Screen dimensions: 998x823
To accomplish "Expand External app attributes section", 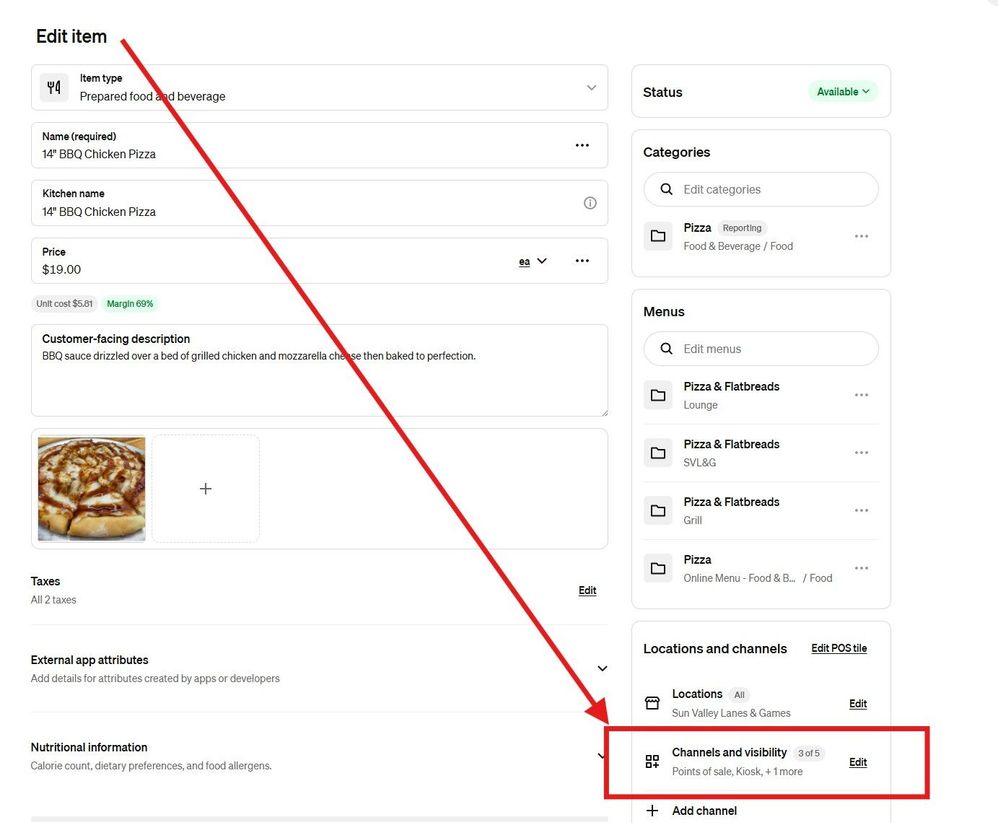I will coord(602,668).
